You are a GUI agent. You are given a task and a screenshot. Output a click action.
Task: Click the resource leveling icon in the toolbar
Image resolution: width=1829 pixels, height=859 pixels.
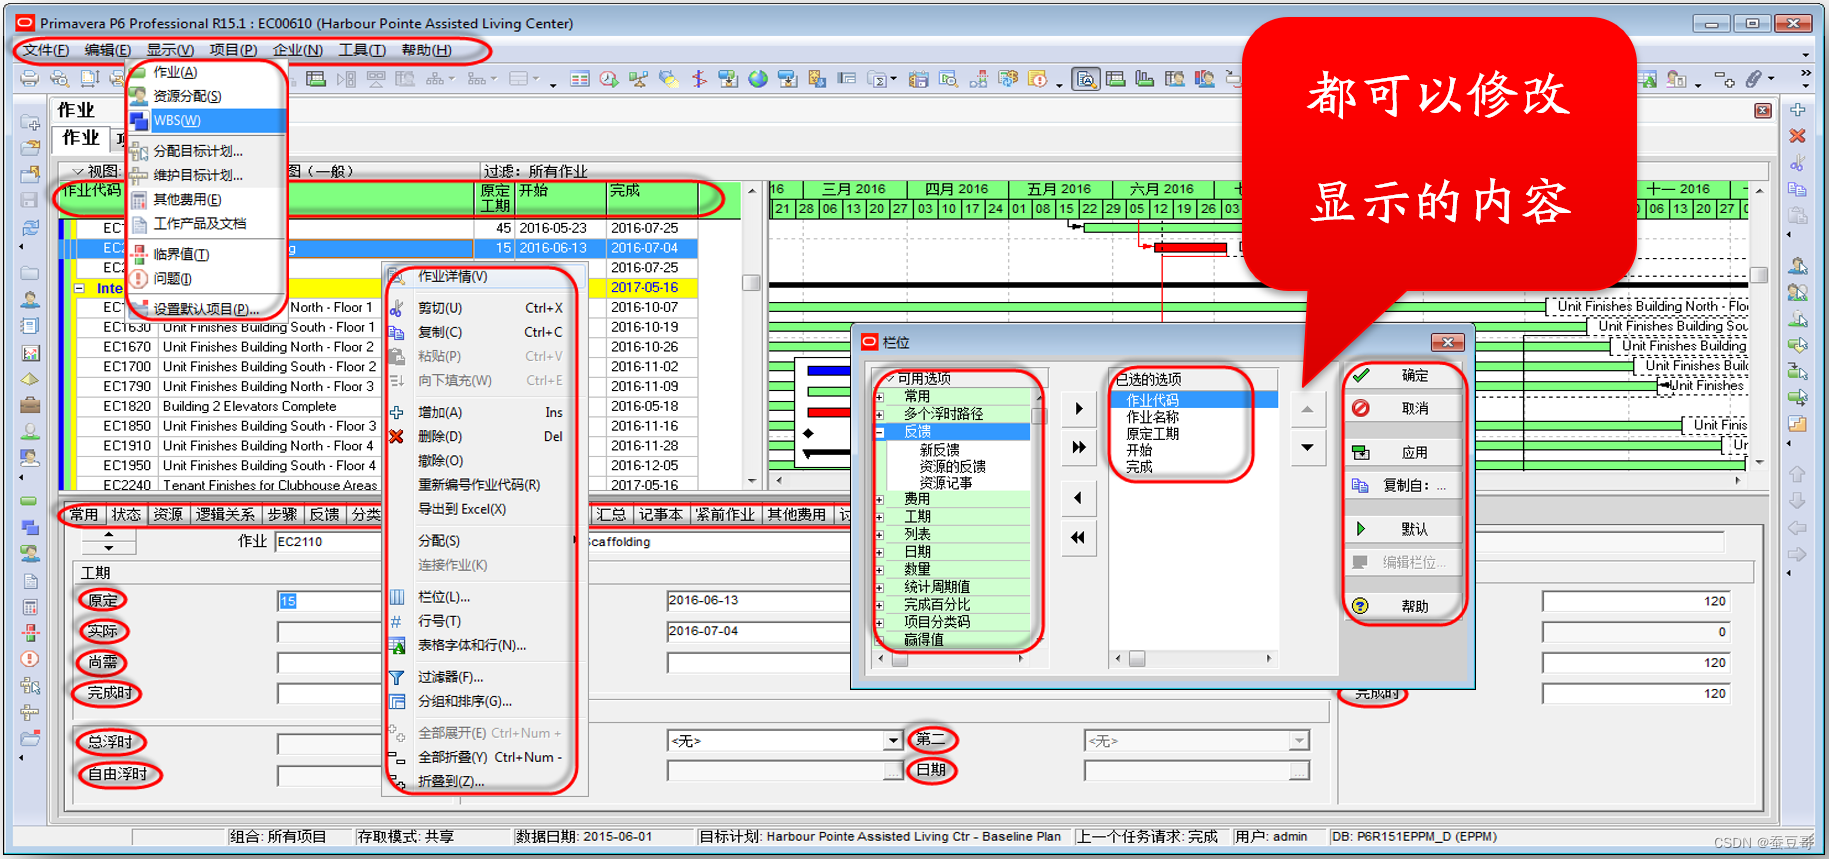tap(638, 78)
